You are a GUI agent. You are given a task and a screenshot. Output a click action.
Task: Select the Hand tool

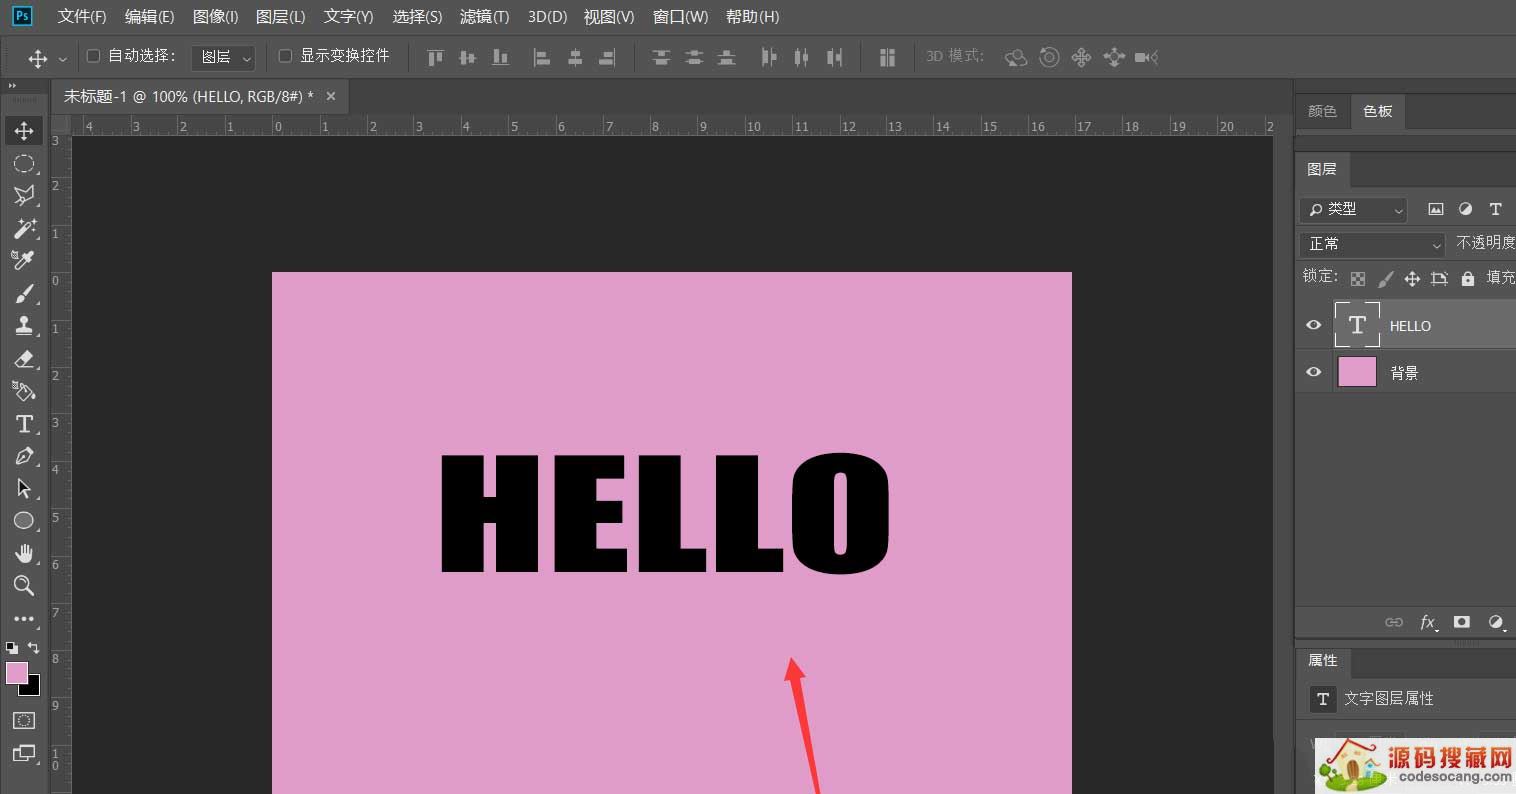point(24,554)
